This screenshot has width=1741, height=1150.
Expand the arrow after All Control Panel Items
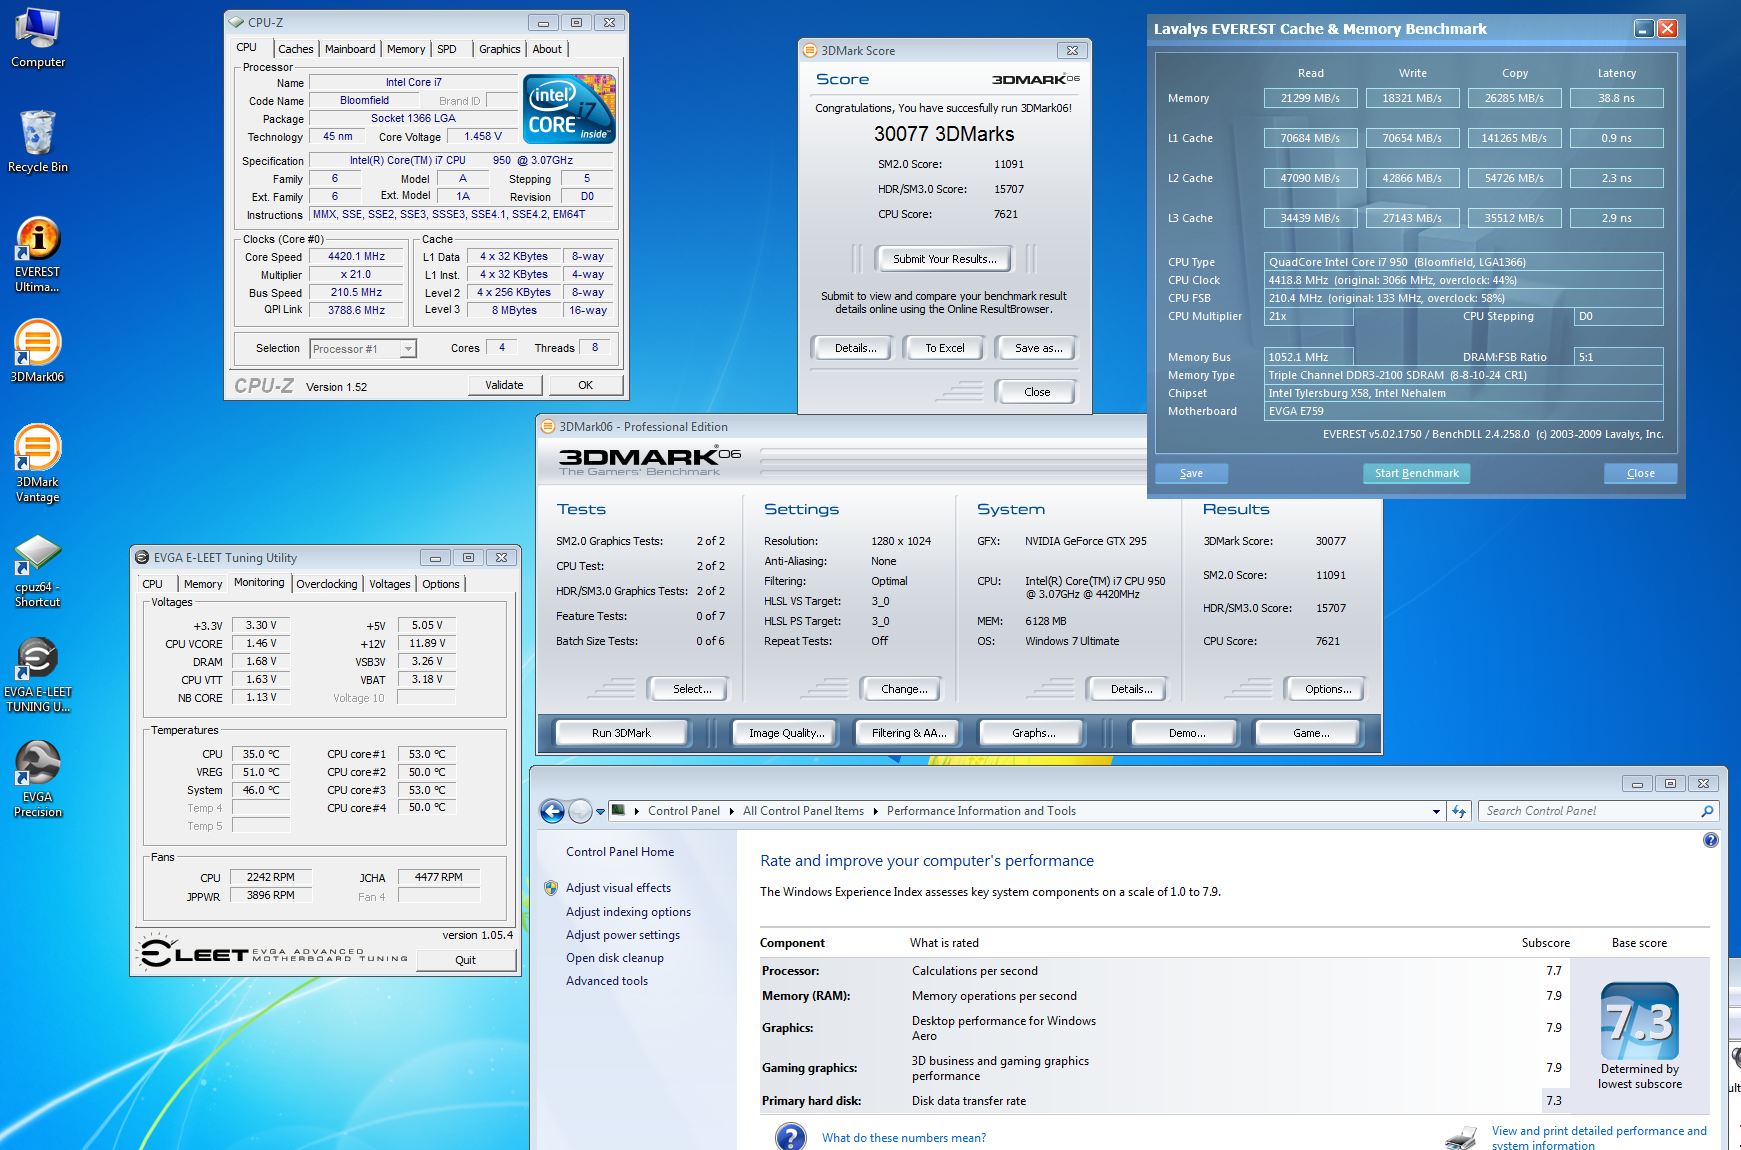tap(876, 811)
